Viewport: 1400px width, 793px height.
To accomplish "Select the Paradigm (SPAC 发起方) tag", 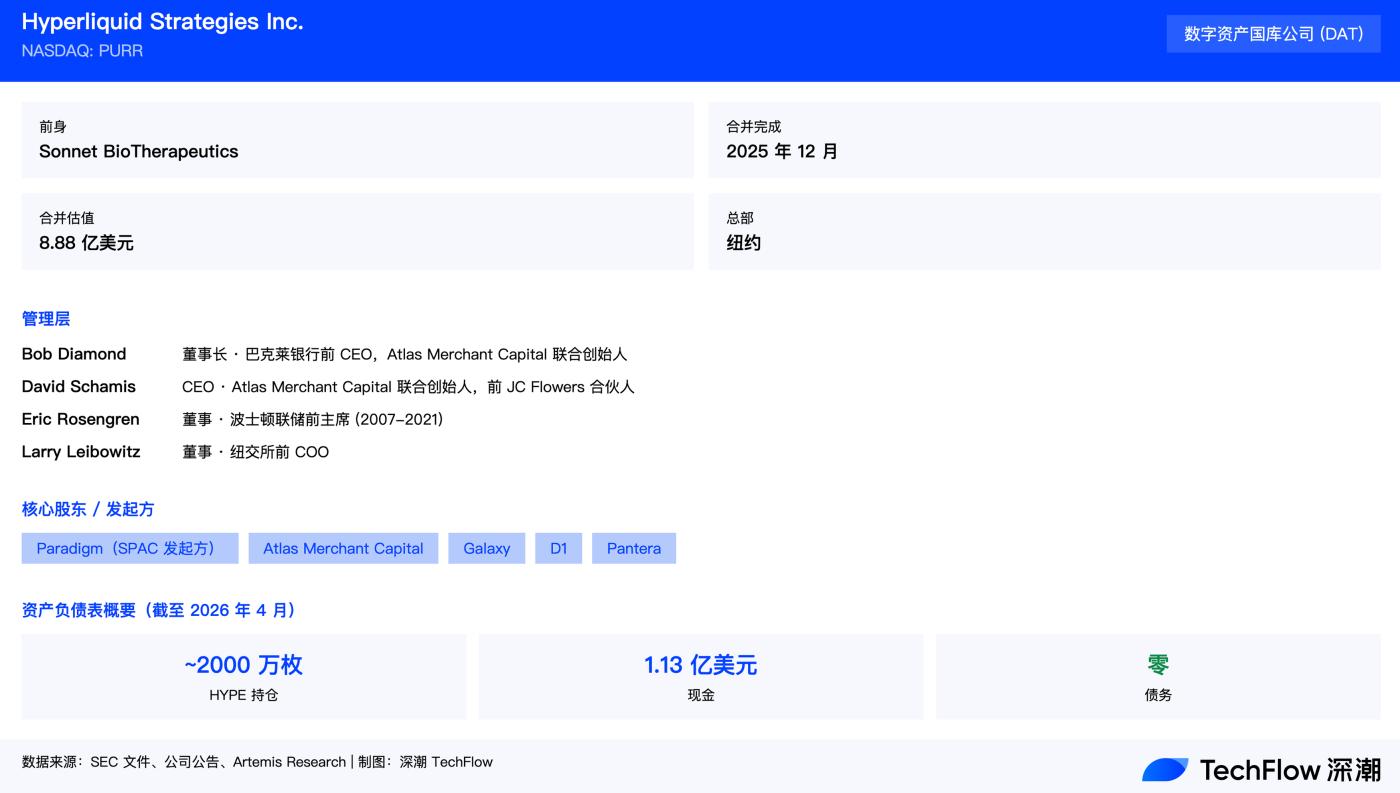I will pyautogui.click(x=130, y=548).
